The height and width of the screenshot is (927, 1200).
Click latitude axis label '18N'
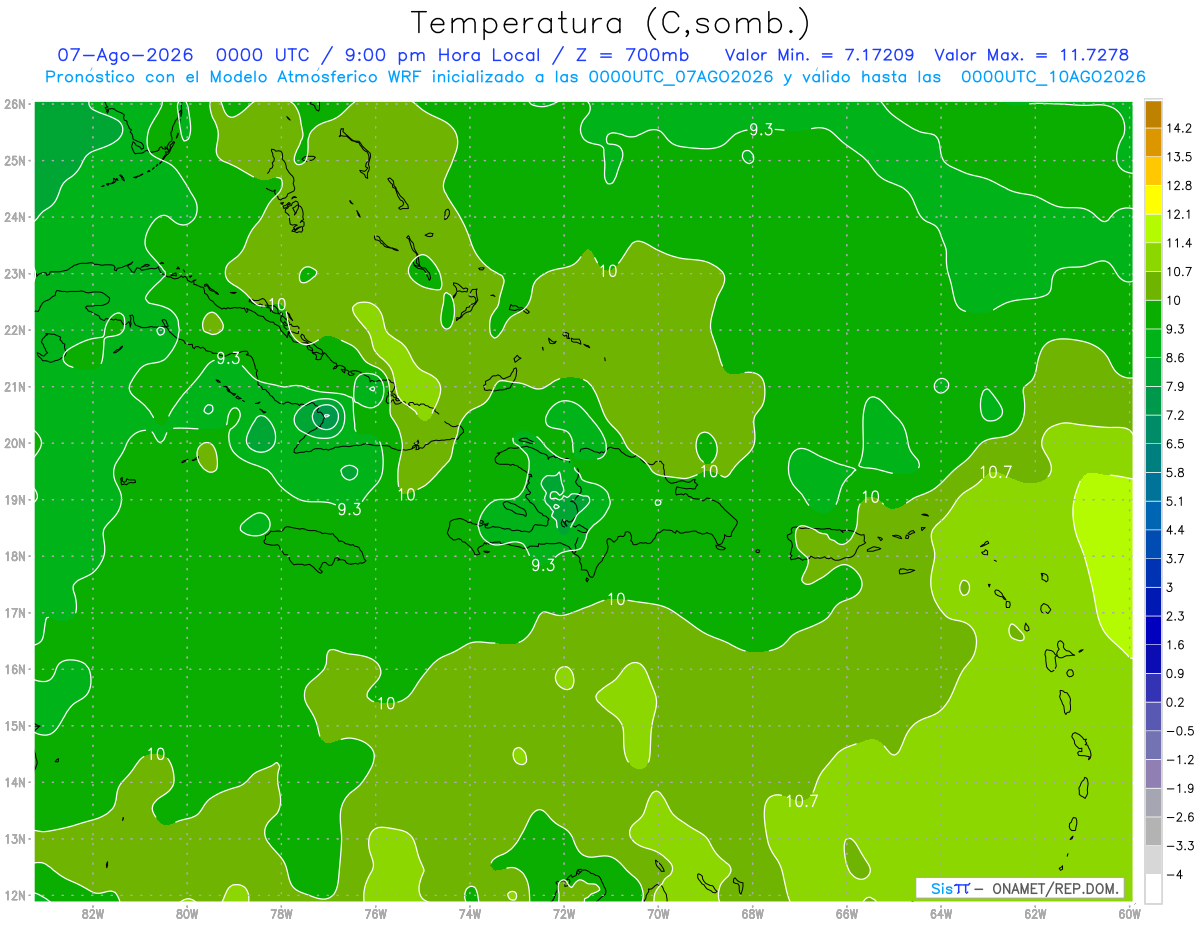(x=15, y=556)
